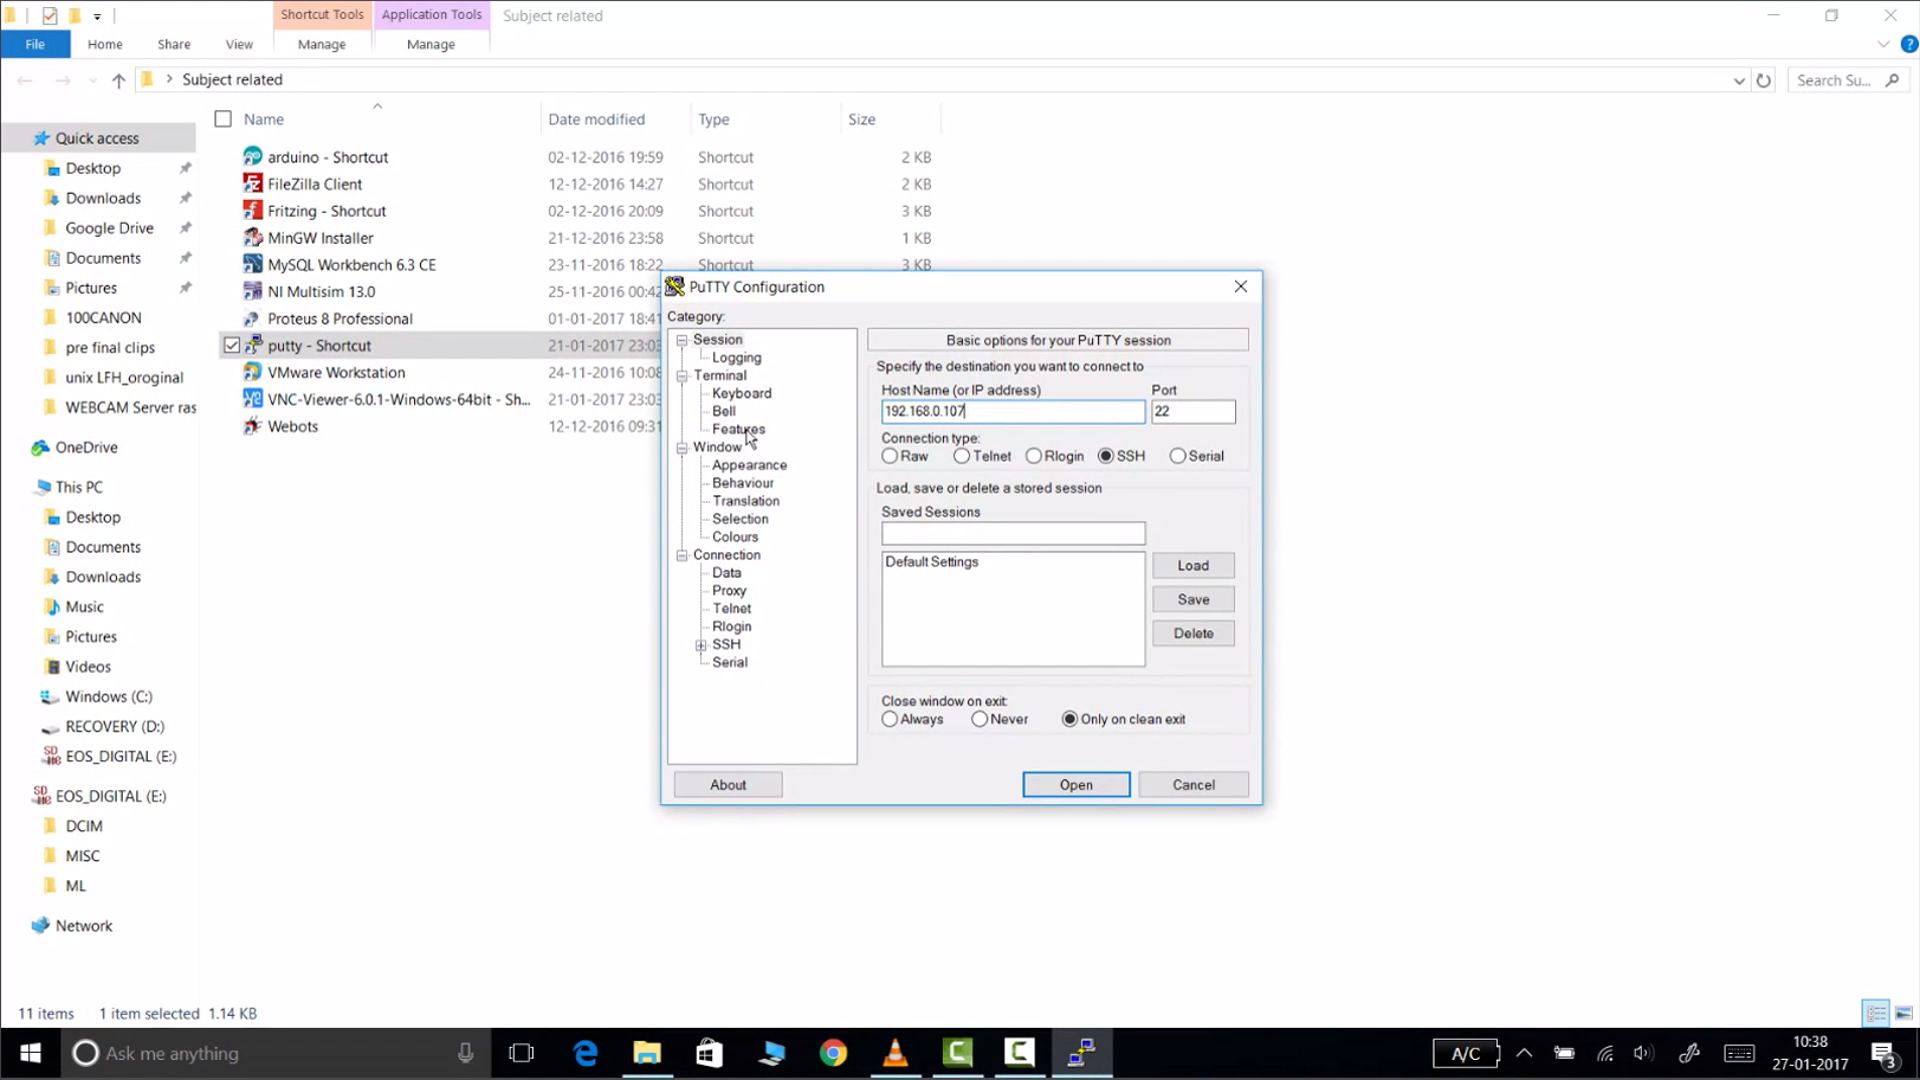1920x1080 pixels.
Task: Enable the Never option for close on exit
Action: tap(980, 718)
